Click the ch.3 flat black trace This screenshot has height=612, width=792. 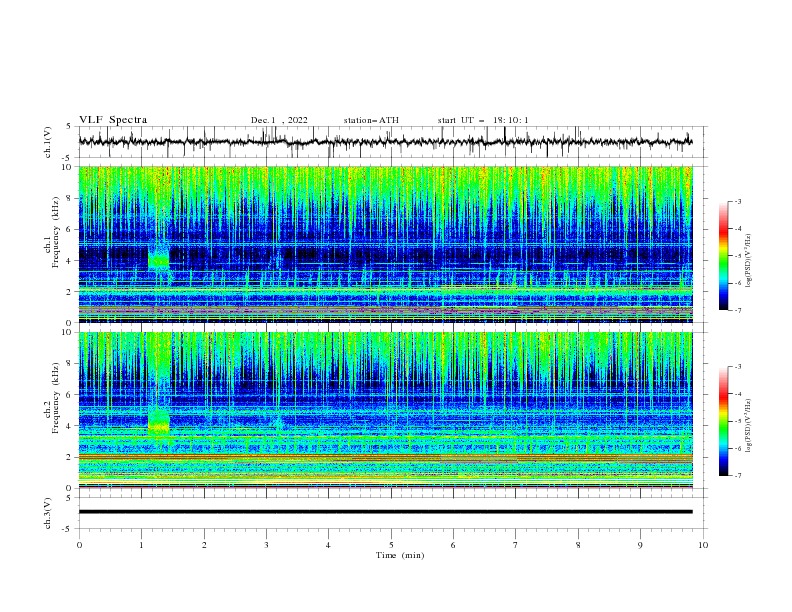(385, 512)
